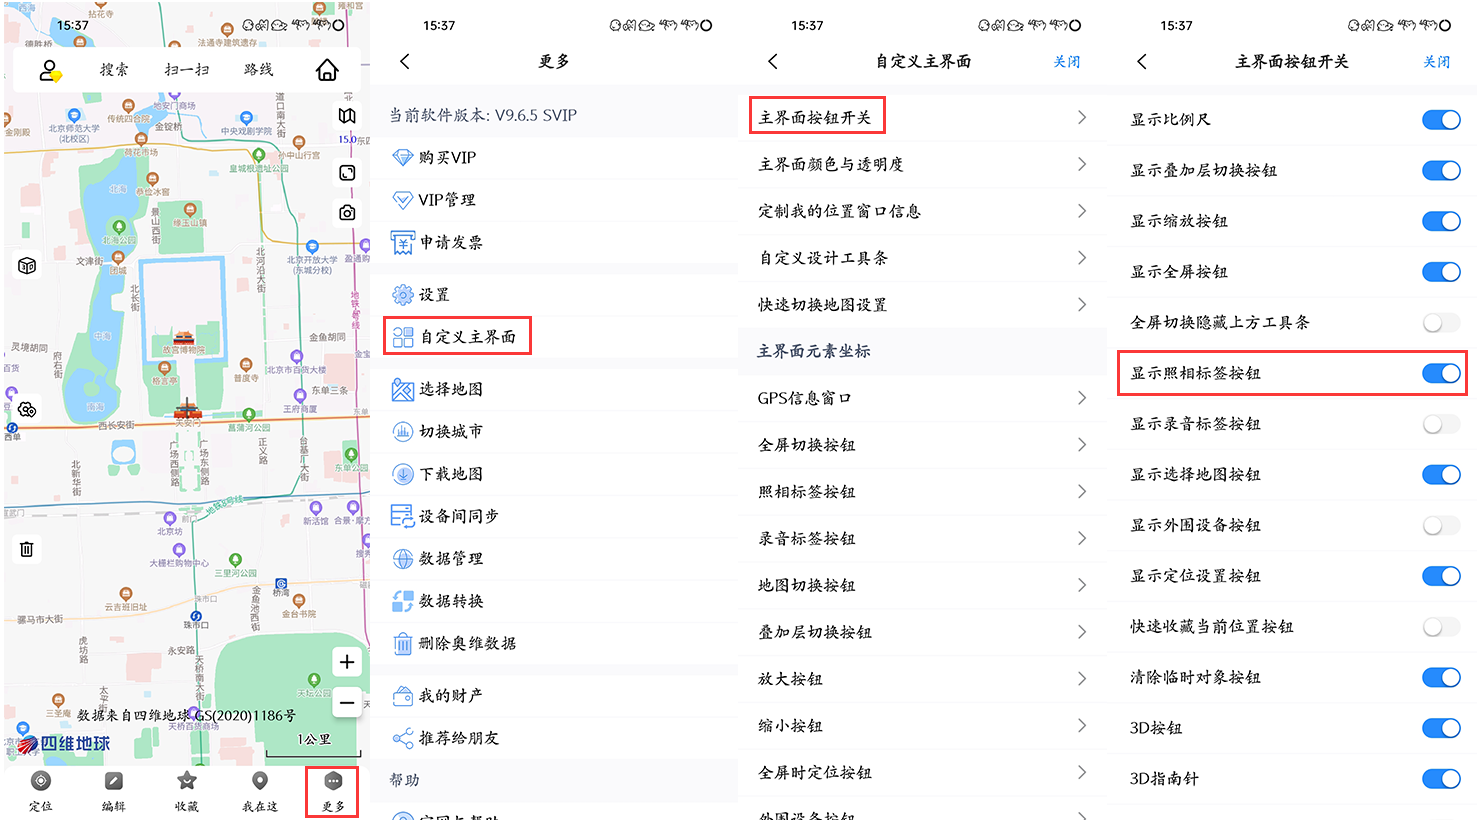Open 快速切换地图设置 chevron
The width and height of the screenshot is (1484, 820).
click(x=1082, y=304)
